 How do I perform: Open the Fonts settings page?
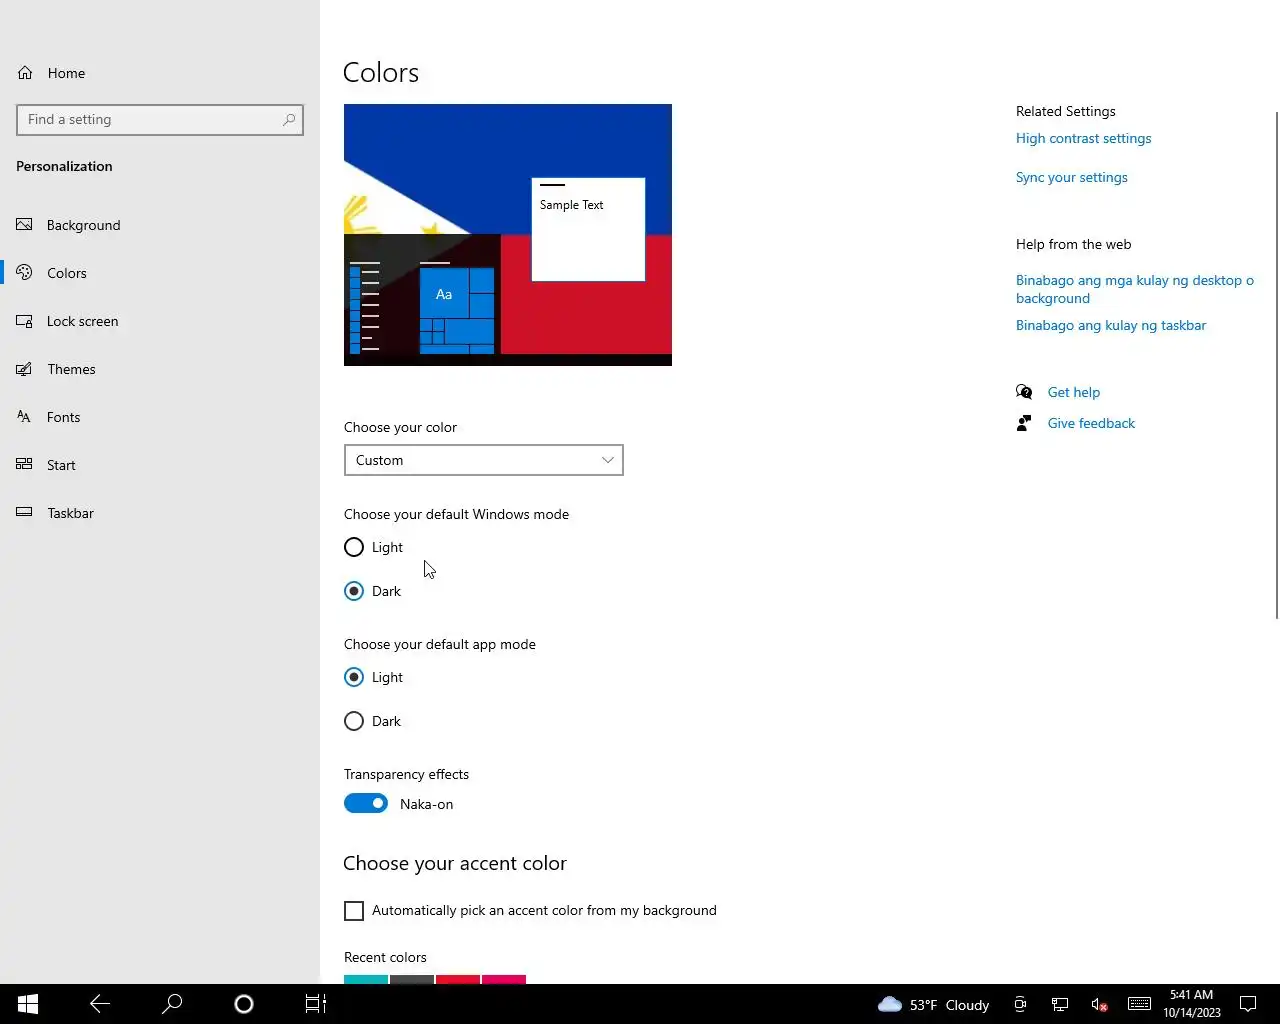point(160,417)
